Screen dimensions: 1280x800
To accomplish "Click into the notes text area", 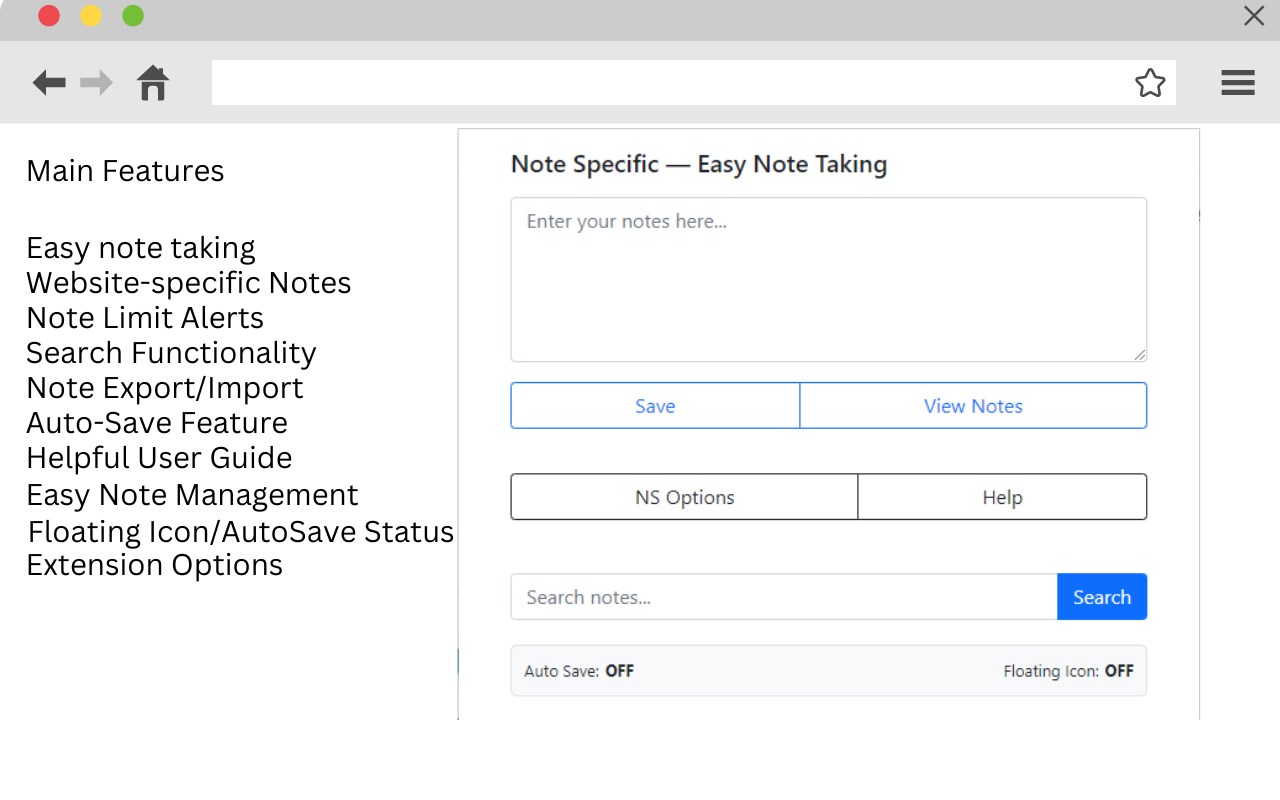I will click(x=828, y=280).
